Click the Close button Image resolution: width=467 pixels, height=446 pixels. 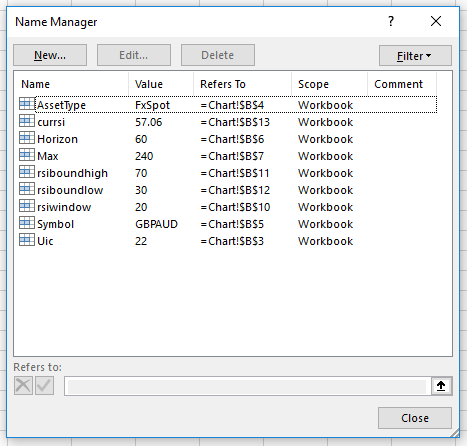click(x=415, y=418)
